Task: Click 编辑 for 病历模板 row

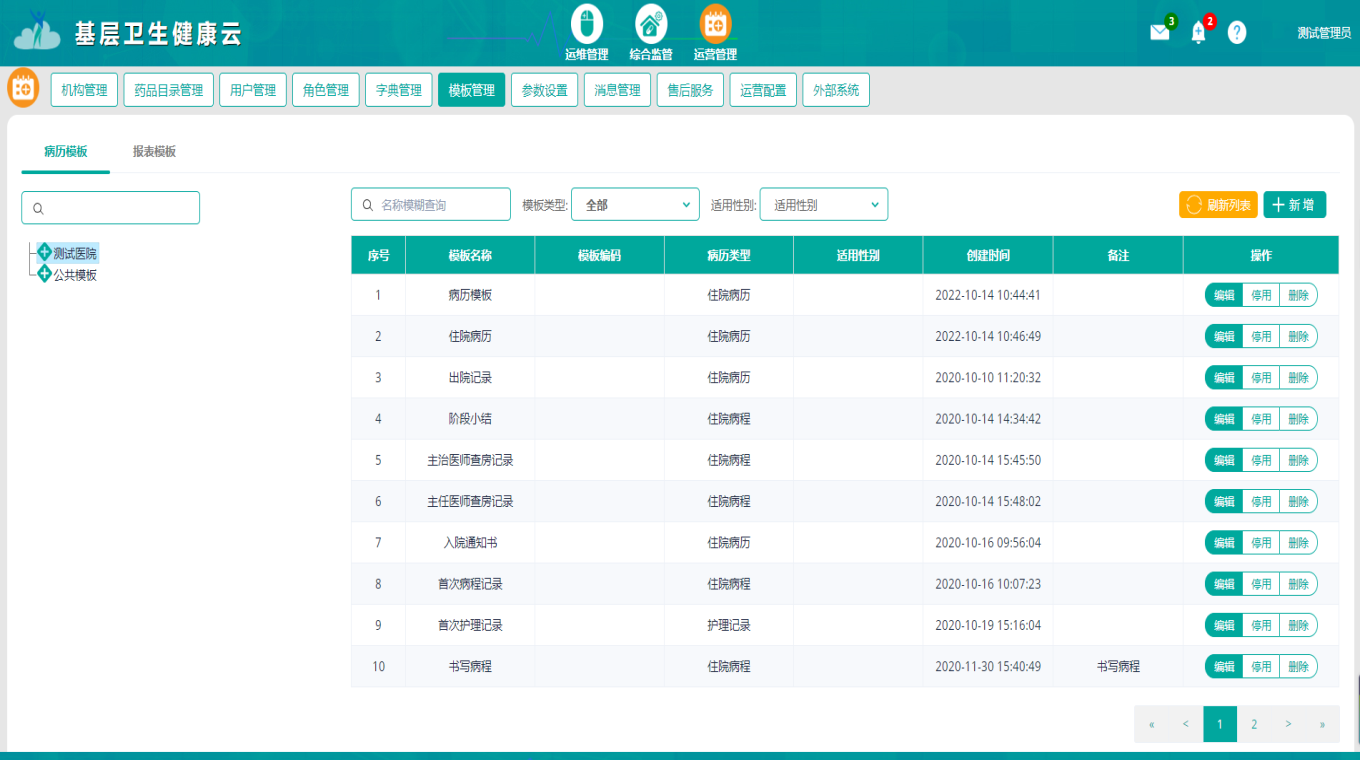Action: click(x=1224, y=295)
